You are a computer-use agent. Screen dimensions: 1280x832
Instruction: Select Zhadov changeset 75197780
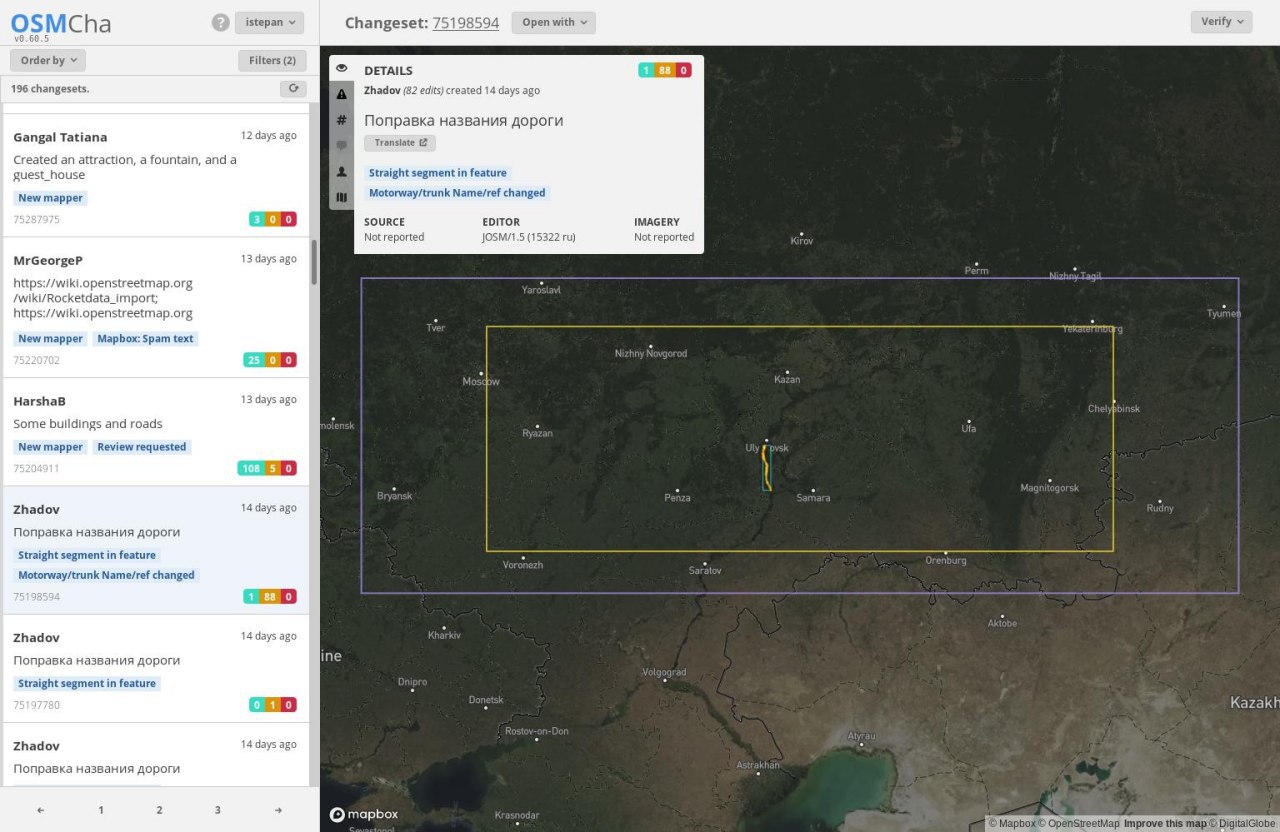[155, 669]
